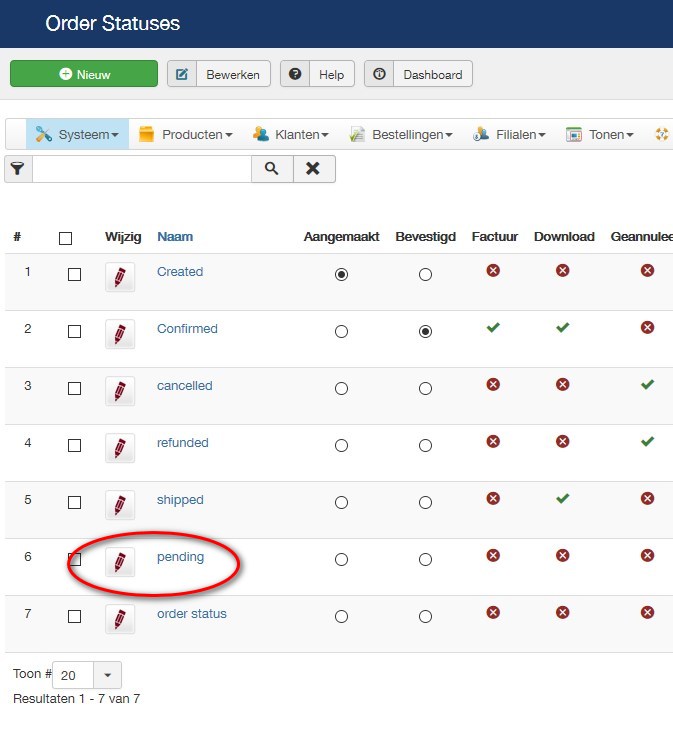This screenshot has height=742, width=673.
Task: Open the cancelled status link
Action: click(185, 386)
